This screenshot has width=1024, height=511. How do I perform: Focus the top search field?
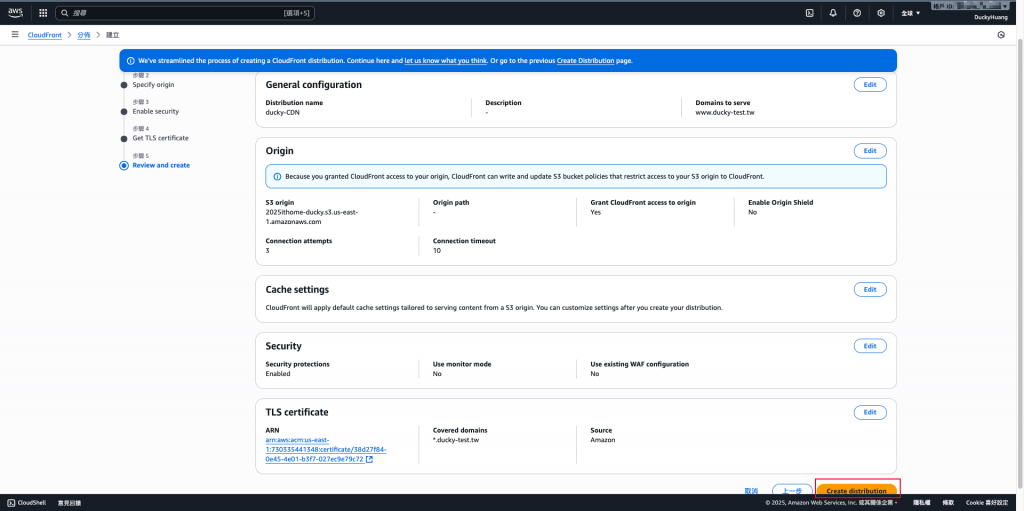(185, 12)
